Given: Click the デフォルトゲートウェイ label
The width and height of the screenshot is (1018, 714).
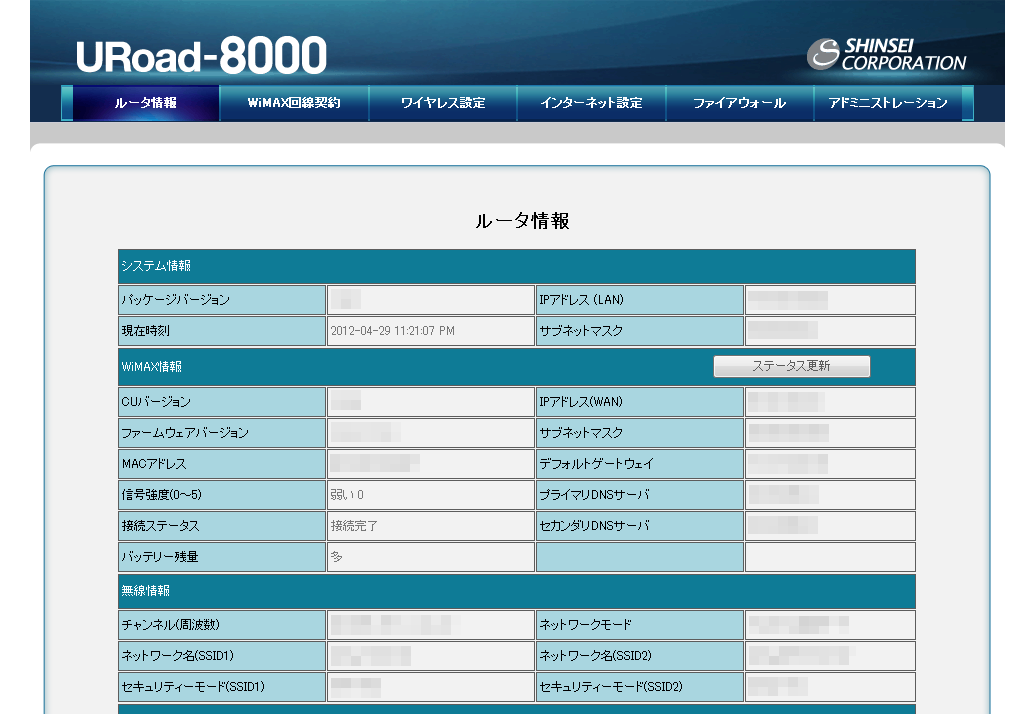Looking at the screenshot, I should coord(596,464).
